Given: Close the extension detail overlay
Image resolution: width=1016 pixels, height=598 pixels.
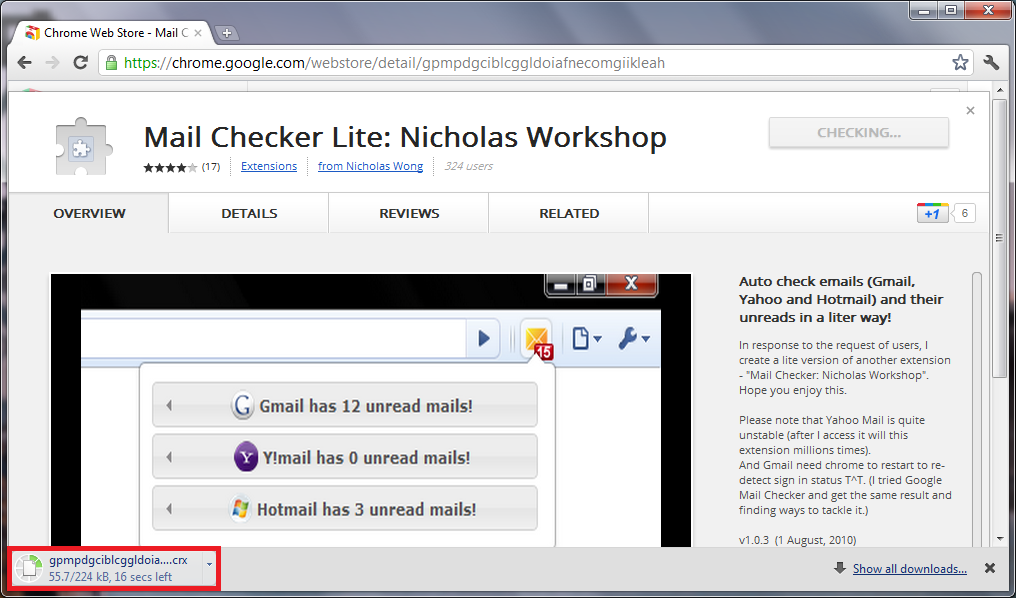Looking at the screenshot, I should tap(970, 111).
